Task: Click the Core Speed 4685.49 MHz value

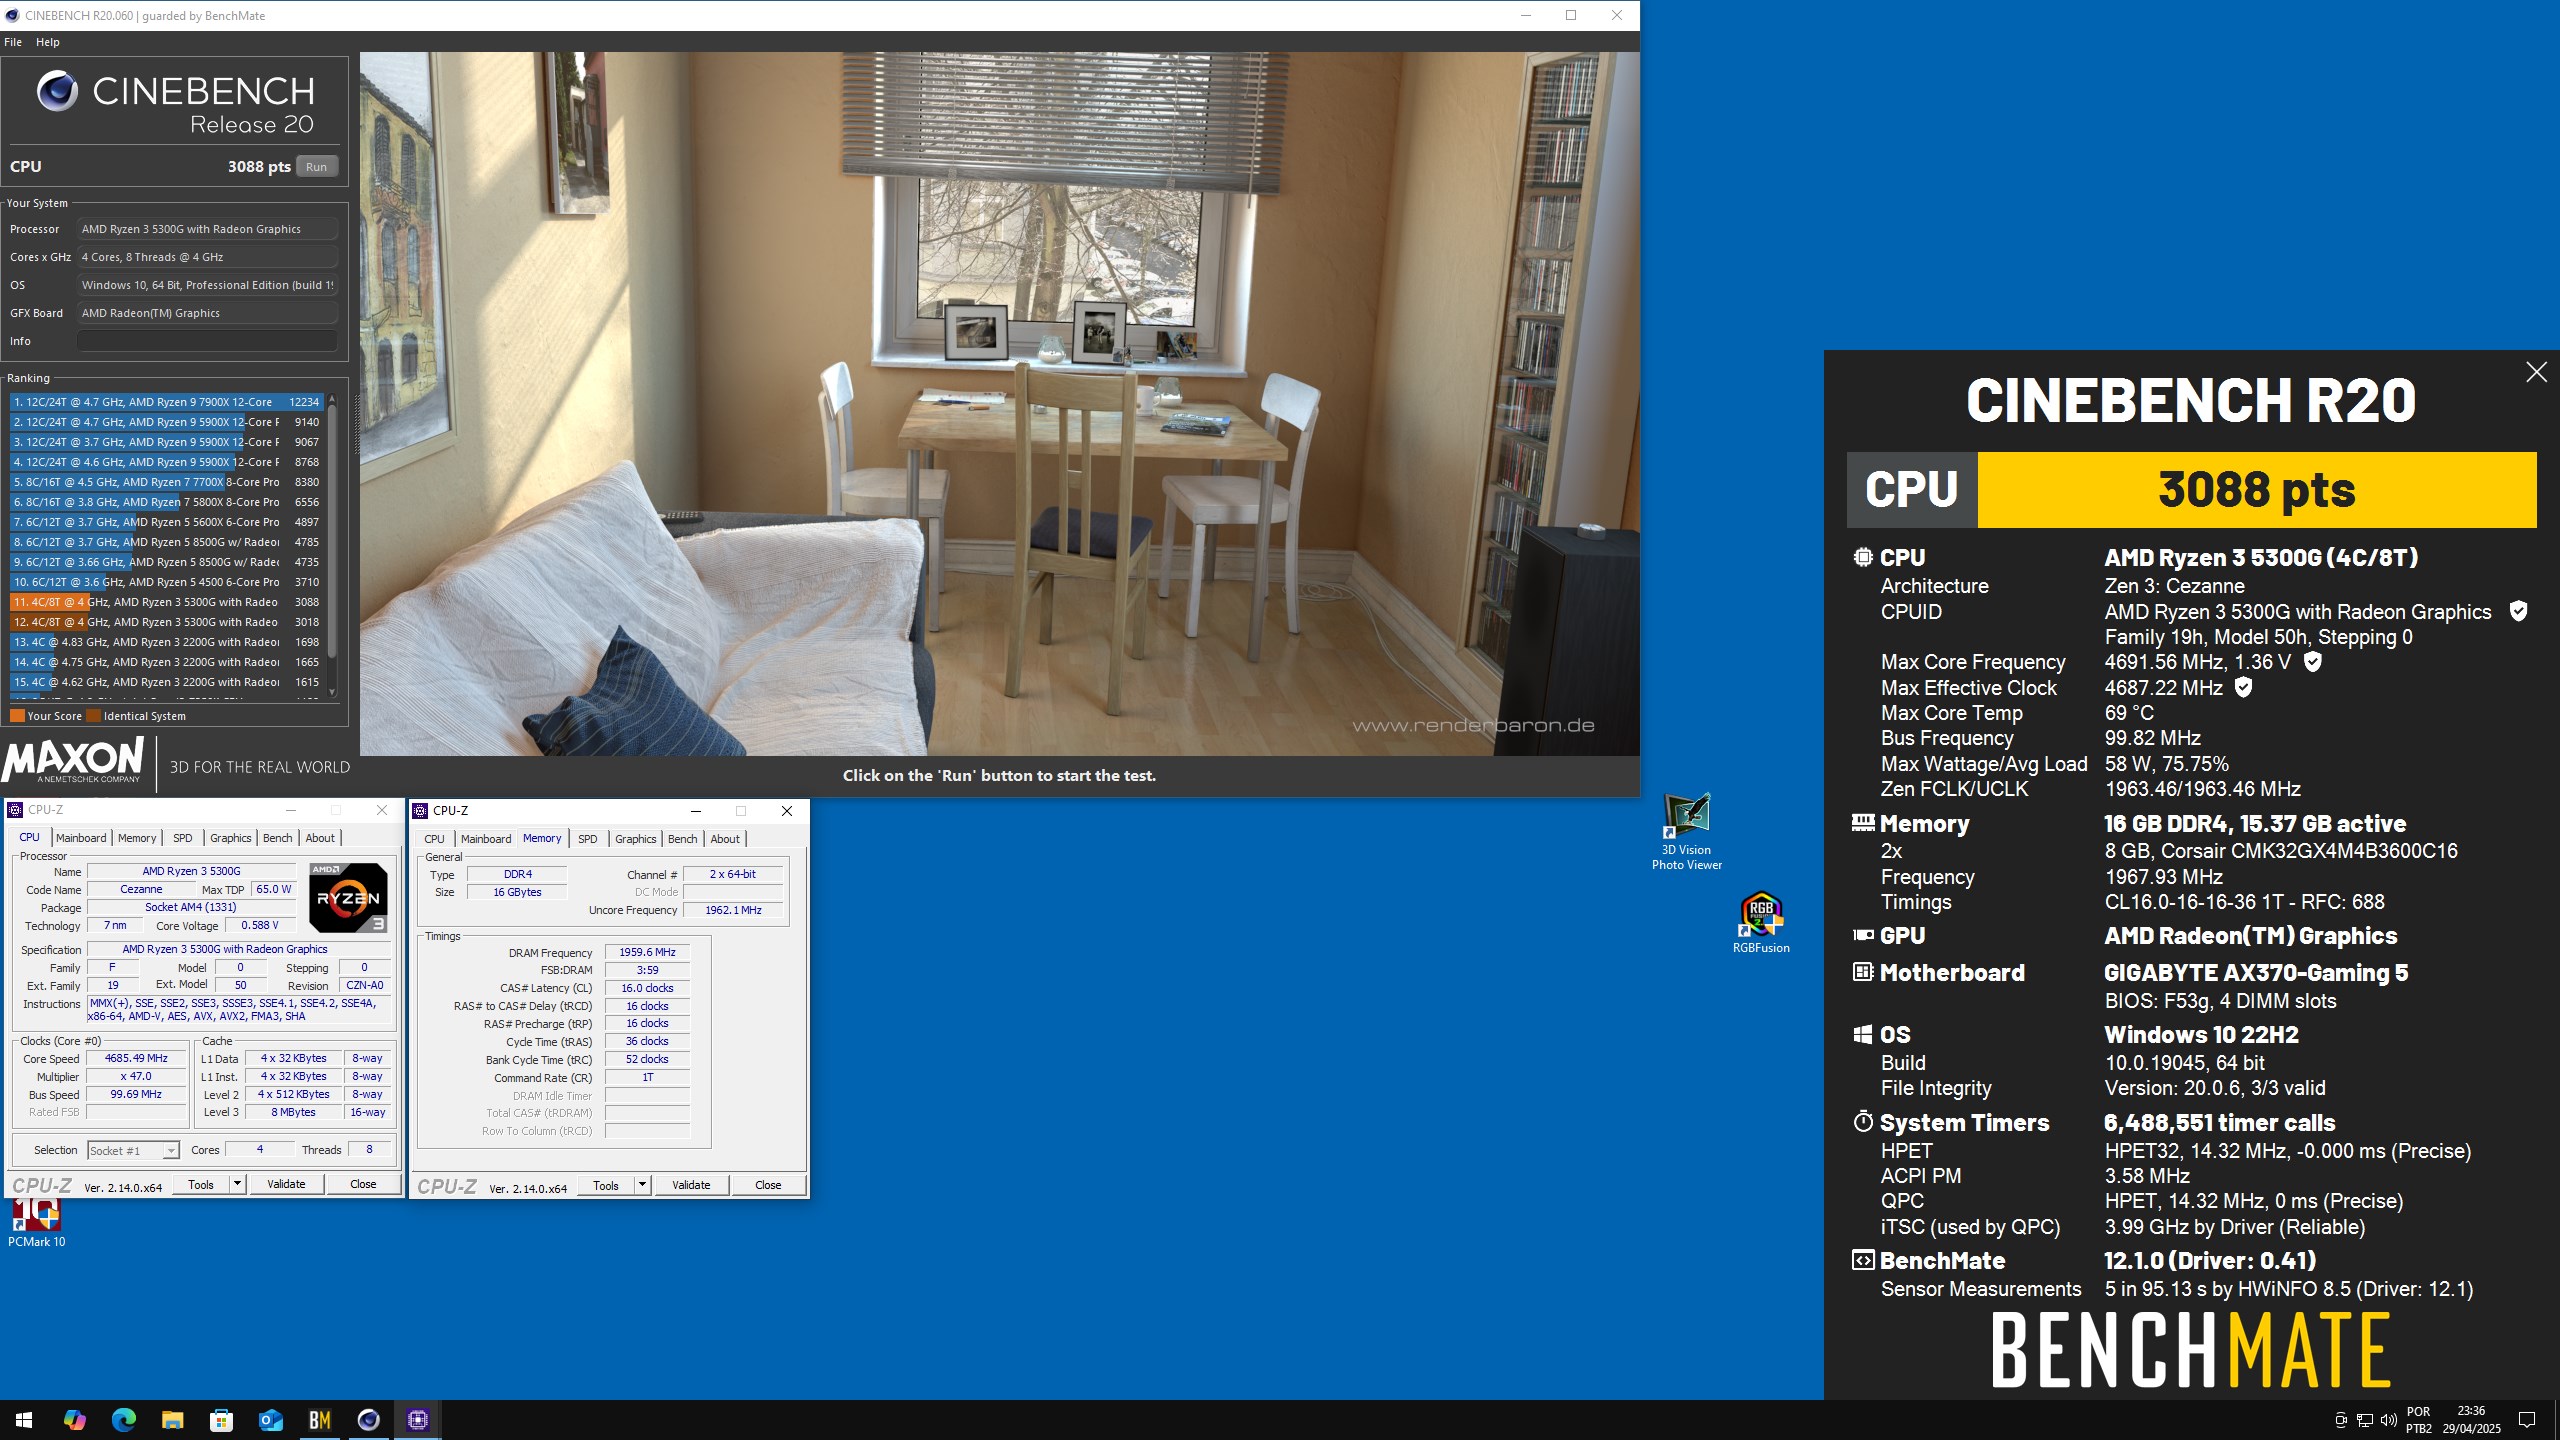Action: 137,1058
